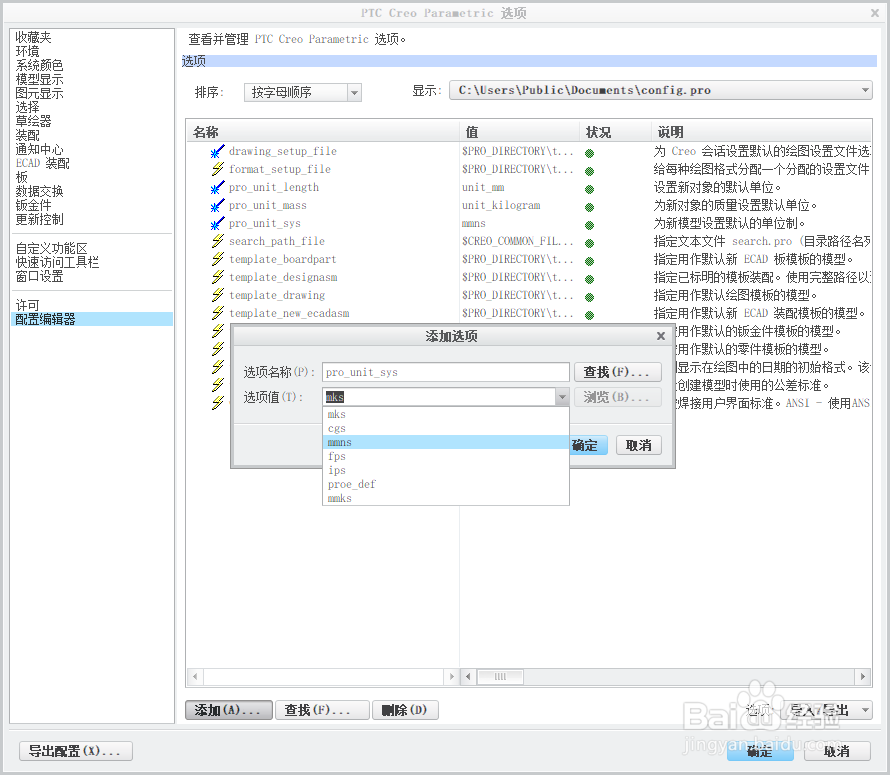Click the 选项名称 input field
The height and width of the screenshot is (775, 890).
(x=446, y=372)
